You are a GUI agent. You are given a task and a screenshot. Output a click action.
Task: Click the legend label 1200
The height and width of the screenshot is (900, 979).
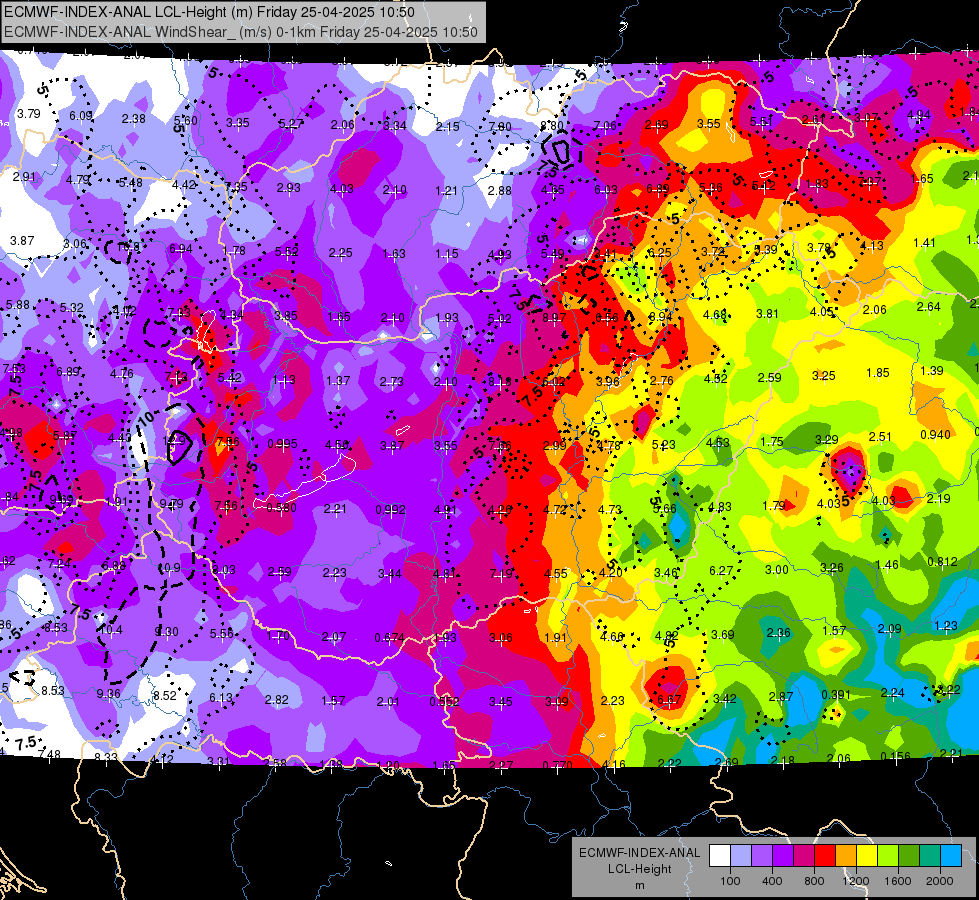[x=855, y=881]
